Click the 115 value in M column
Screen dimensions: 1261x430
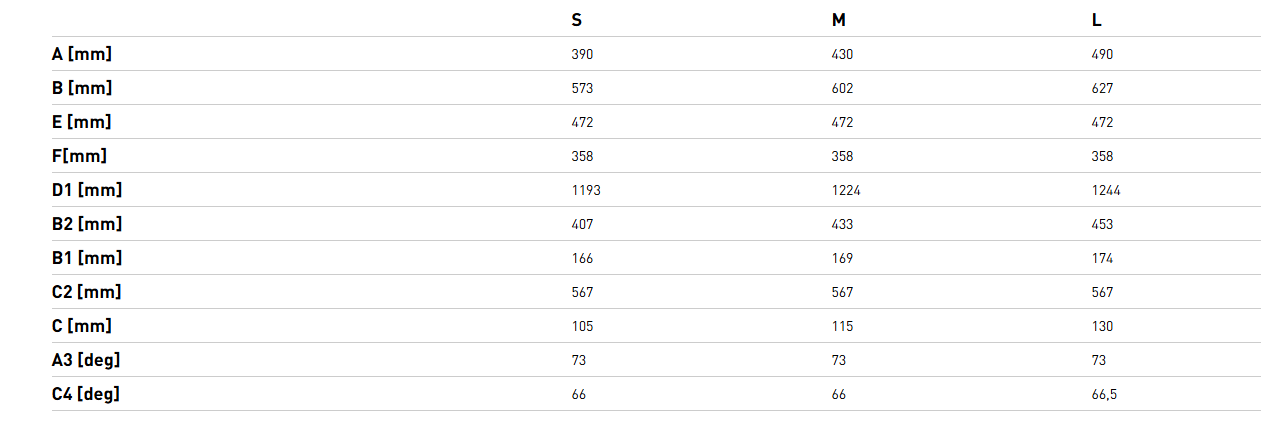pyautogui.click(x=842, y=327)
